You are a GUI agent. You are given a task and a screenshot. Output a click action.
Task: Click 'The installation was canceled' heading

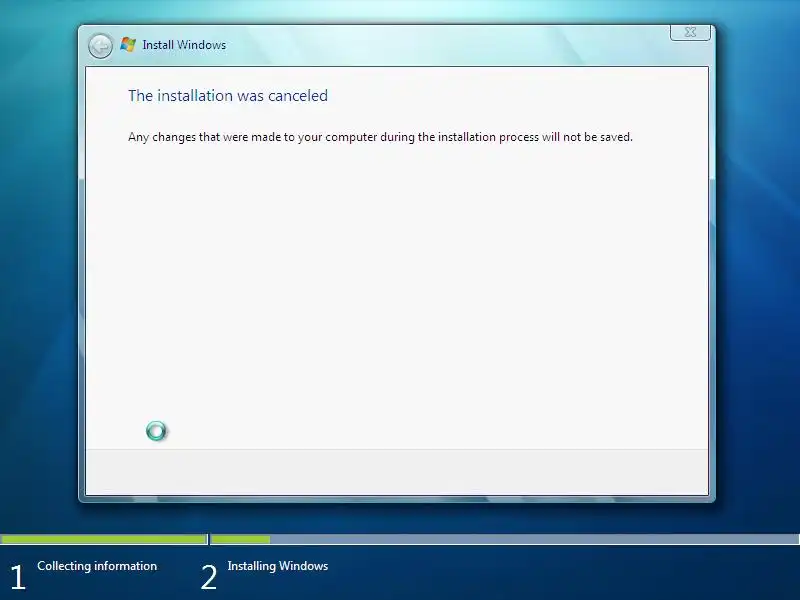[x=228, y=95]
